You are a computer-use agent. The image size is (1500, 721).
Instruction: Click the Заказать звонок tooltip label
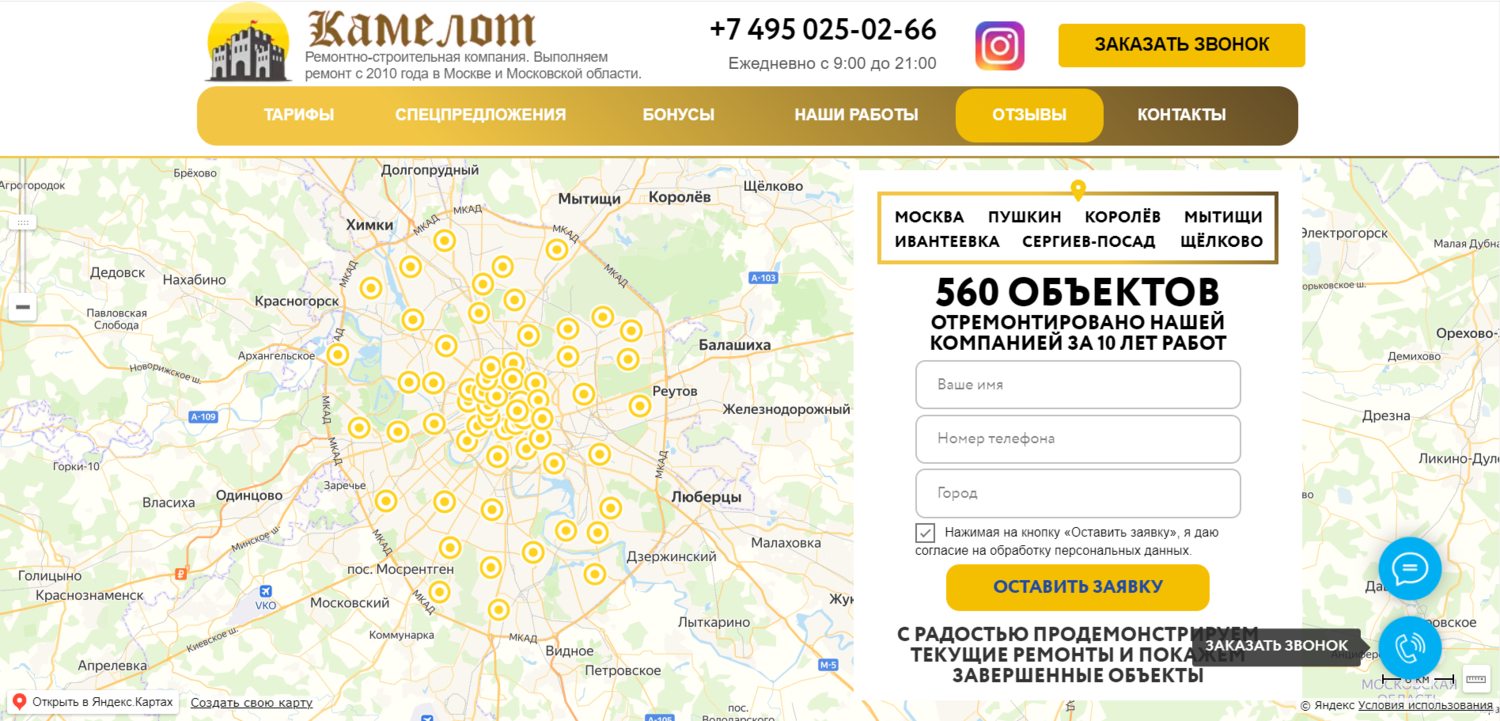(x=1276, y=646)
